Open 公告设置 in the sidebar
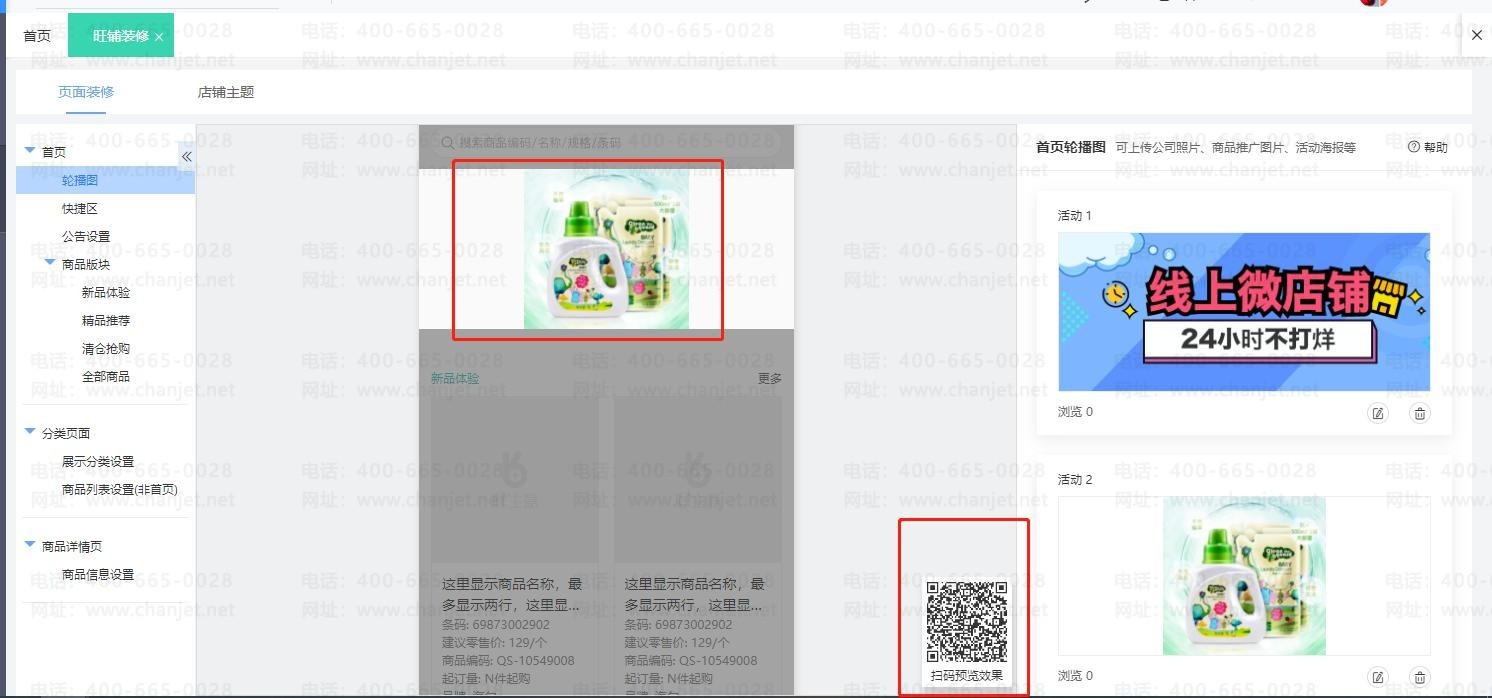This screenshot has height=698, width=1492. [x=86, y=237]
